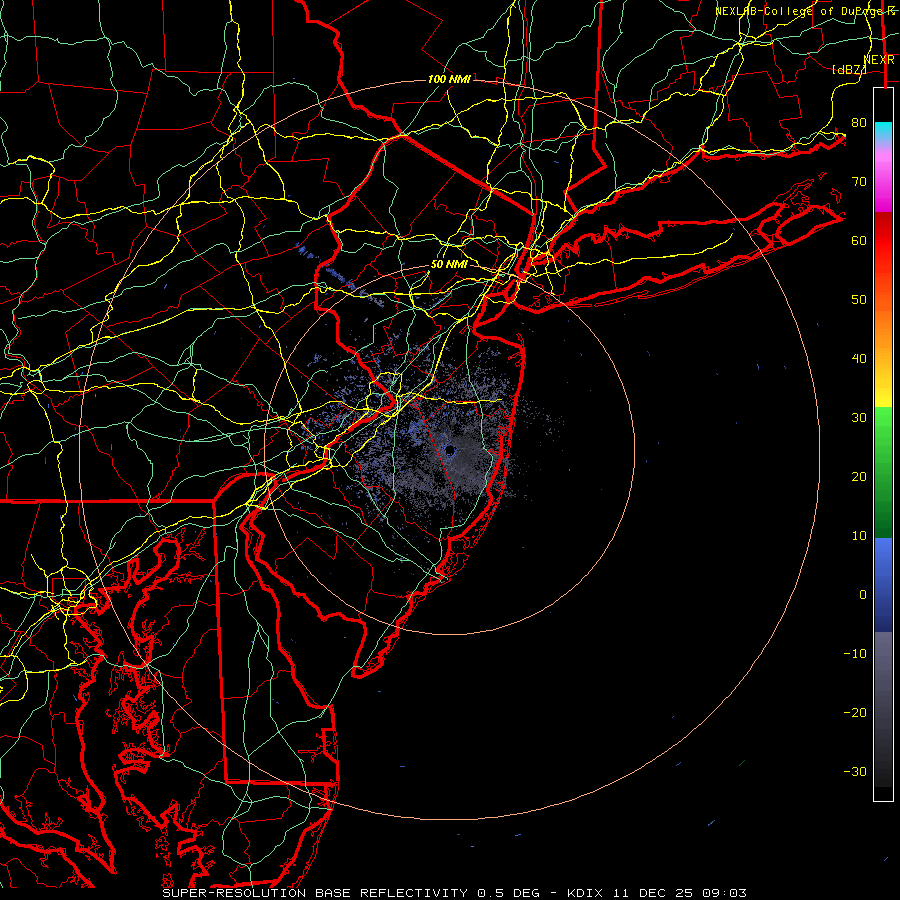Screen dimensions: 900x900
Task: Click the KDIX radar site dark center dot
Action: (x=450, y=452)
